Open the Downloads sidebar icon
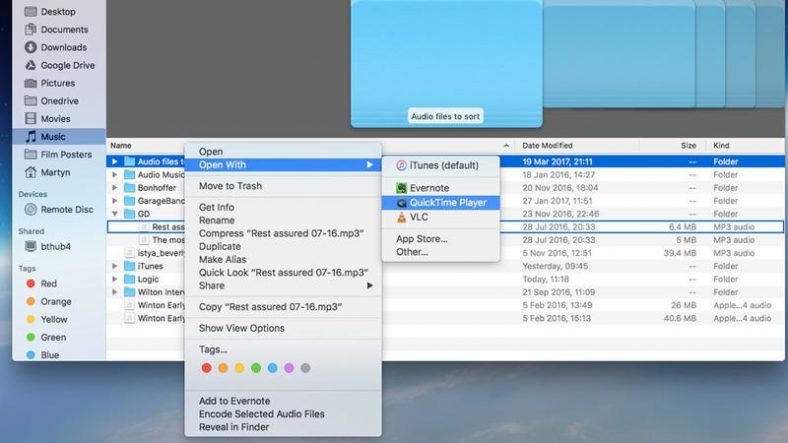The image size is (788, 443). tap(31, 47)
